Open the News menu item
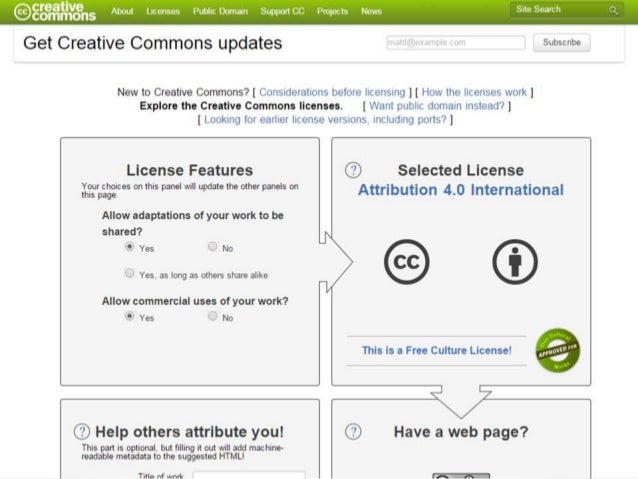The image size is (638, 479). tap(371, 11)
